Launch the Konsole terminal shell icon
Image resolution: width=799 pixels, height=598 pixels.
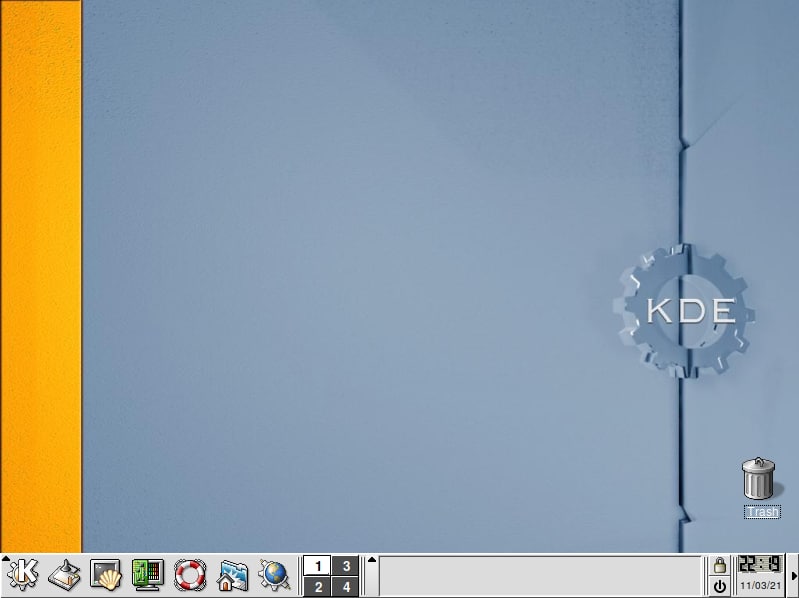(x=106, y=575)
